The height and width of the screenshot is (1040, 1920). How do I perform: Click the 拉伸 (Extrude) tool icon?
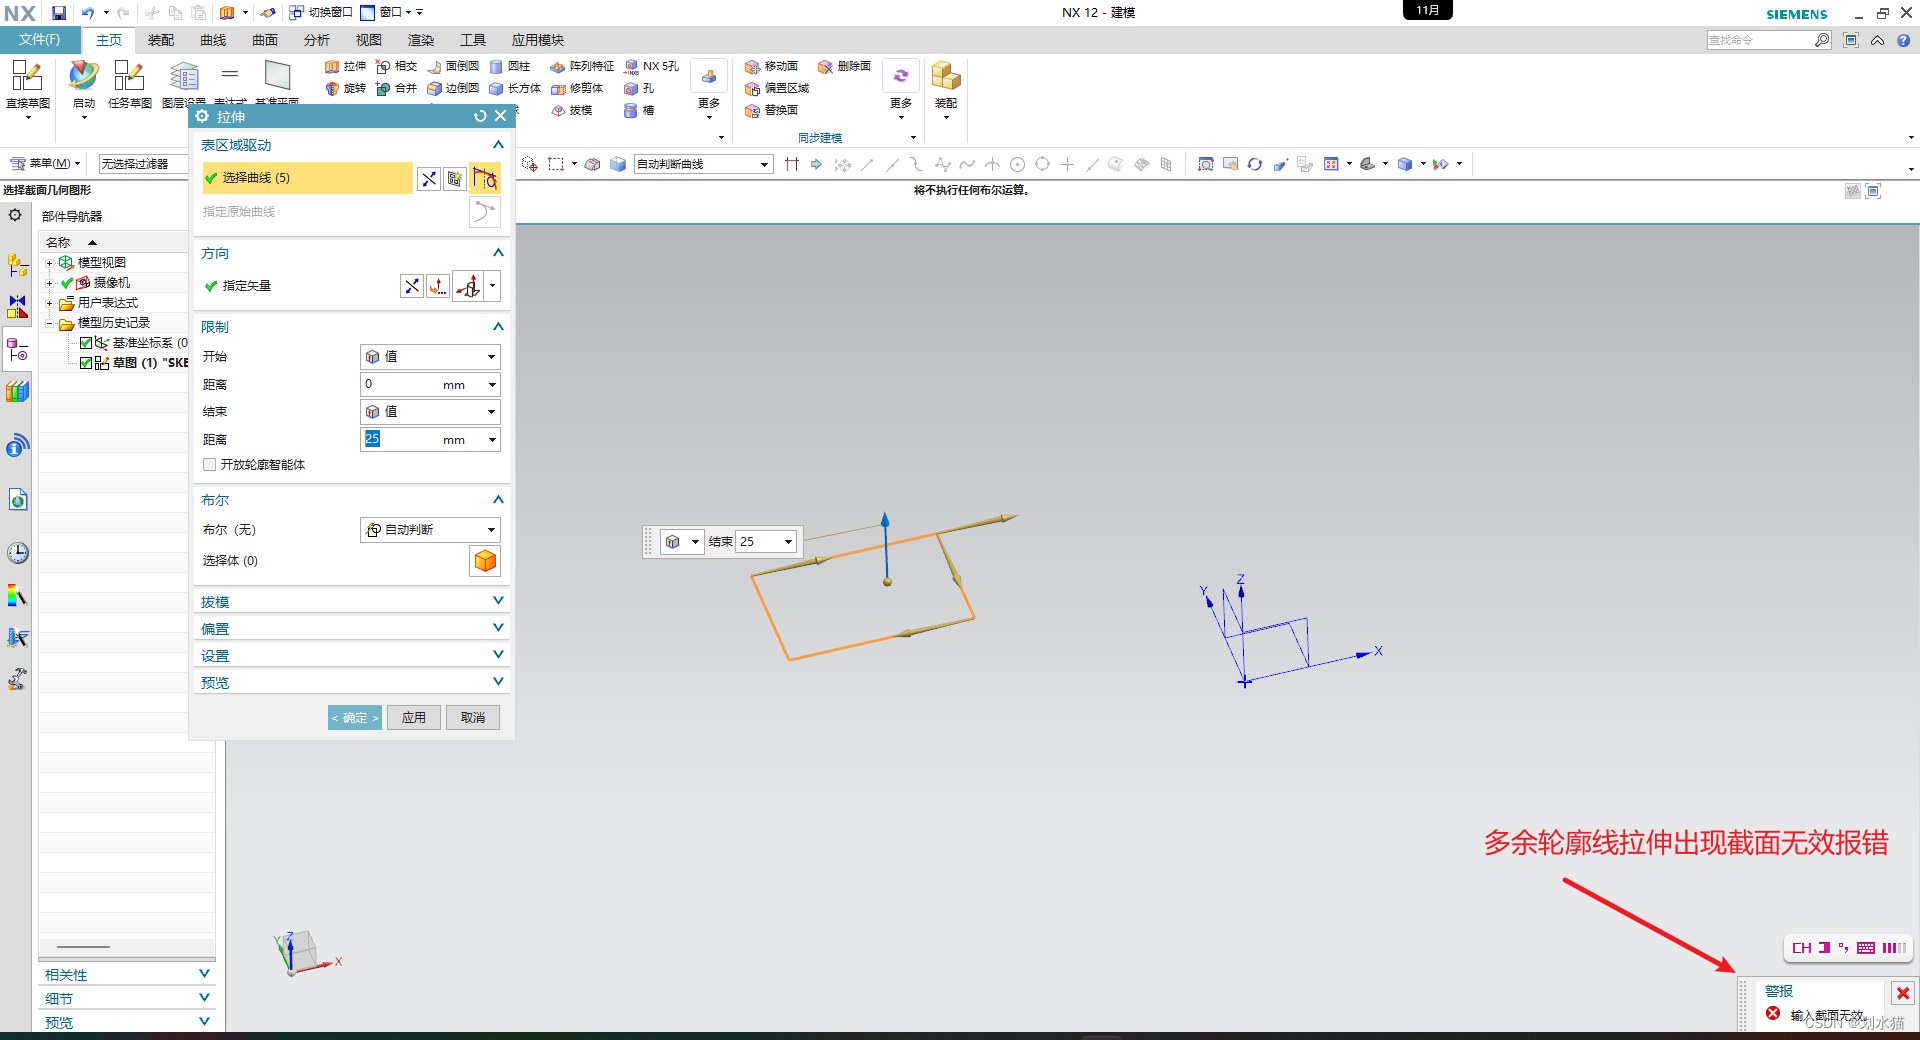point(345,66)
